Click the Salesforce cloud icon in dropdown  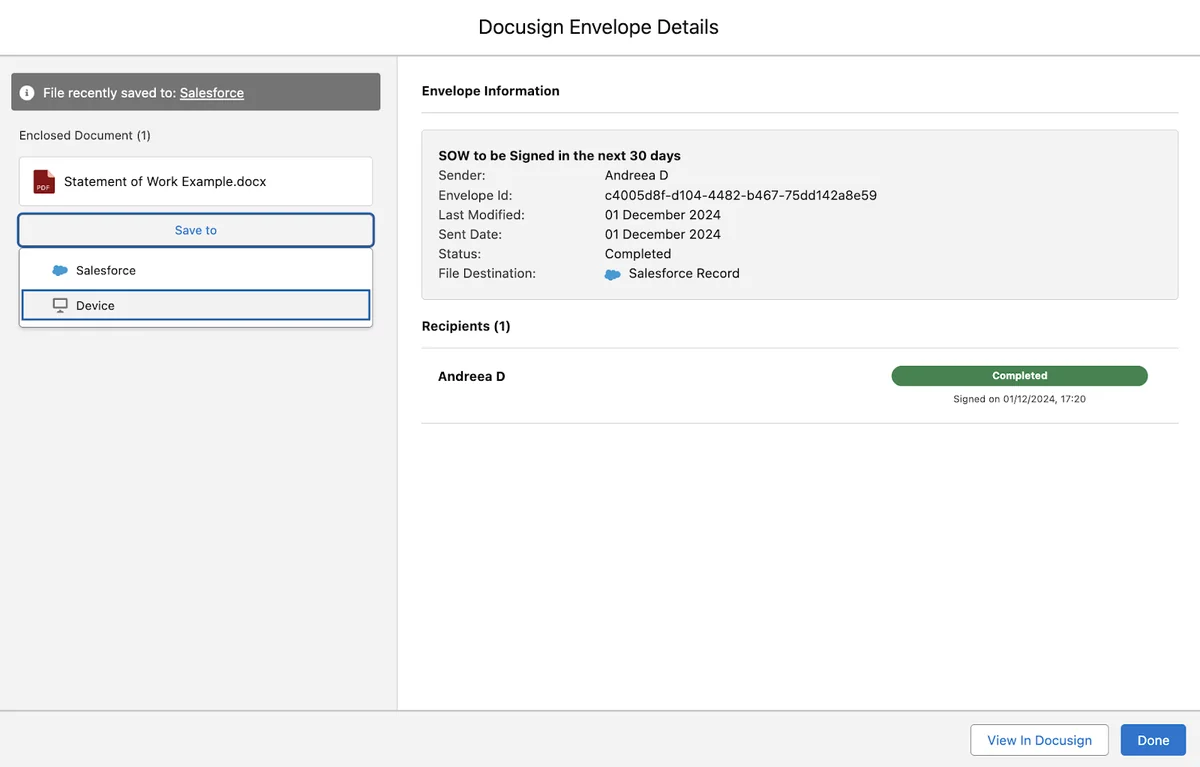coord(60,271)
